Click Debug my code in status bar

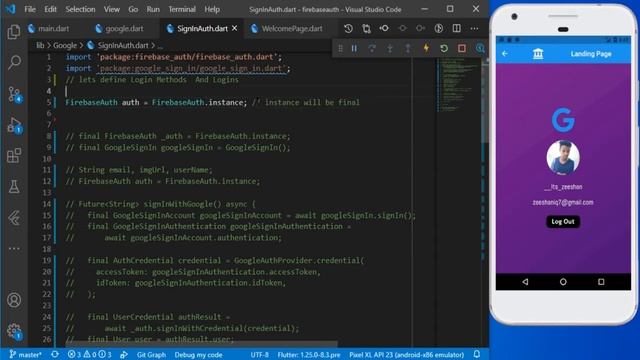pos(198,355)
